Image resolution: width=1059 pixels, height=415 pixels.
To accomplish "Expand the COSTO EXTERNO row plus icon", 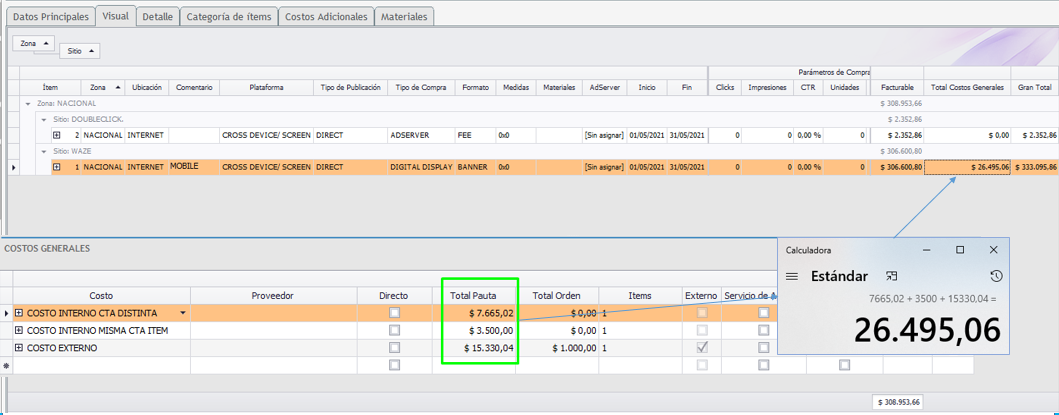I will (x=19, y=347).
